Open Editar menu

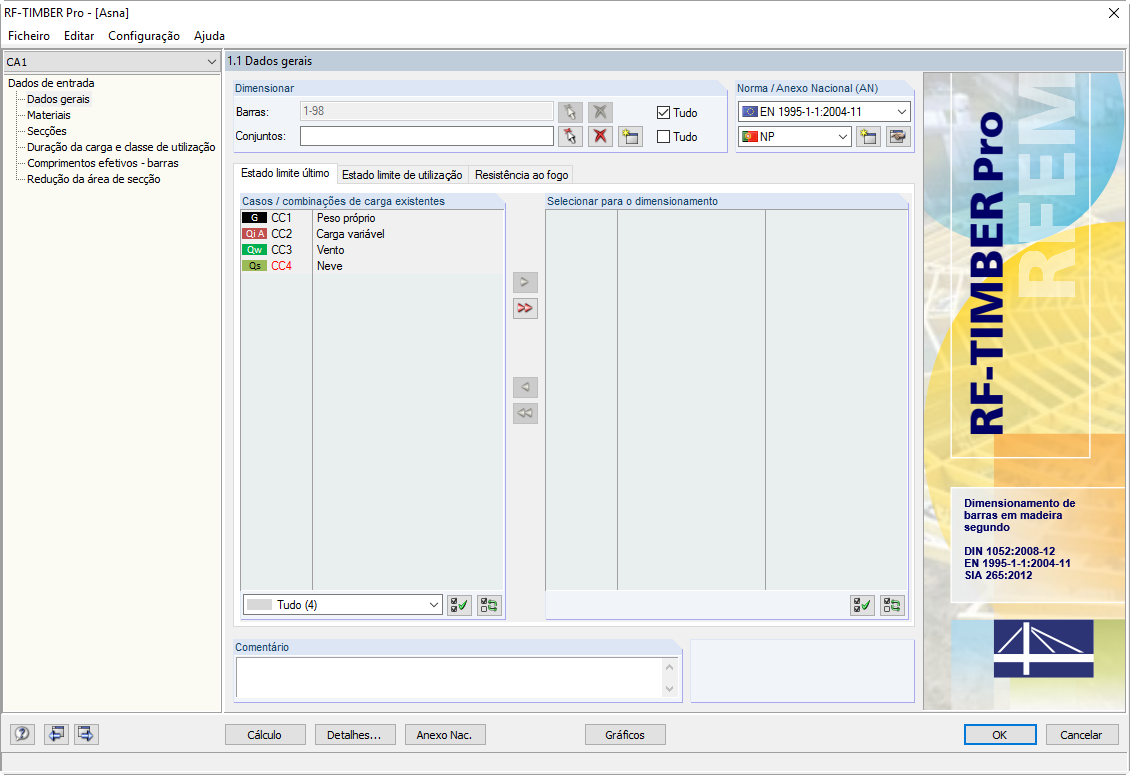[79, 35]
